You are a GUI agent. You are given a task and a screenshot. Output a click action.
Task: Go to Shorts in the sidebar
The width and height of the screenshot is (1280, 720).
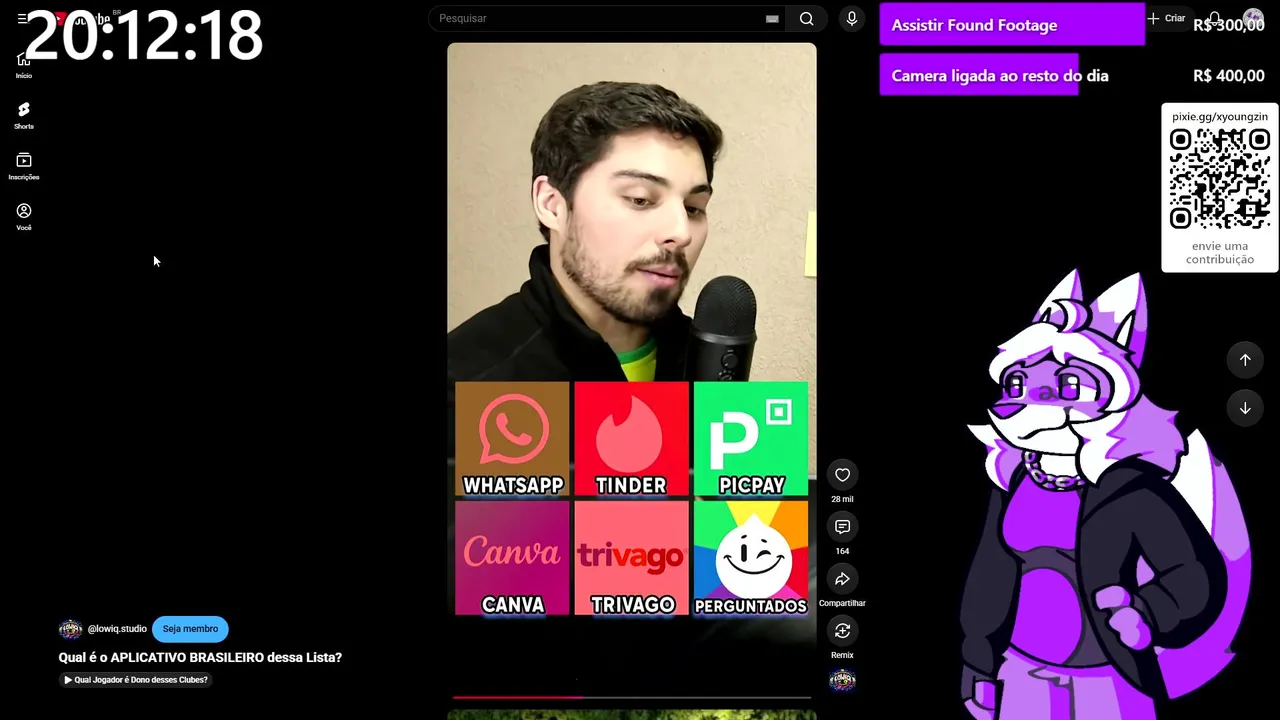(23, 115)
